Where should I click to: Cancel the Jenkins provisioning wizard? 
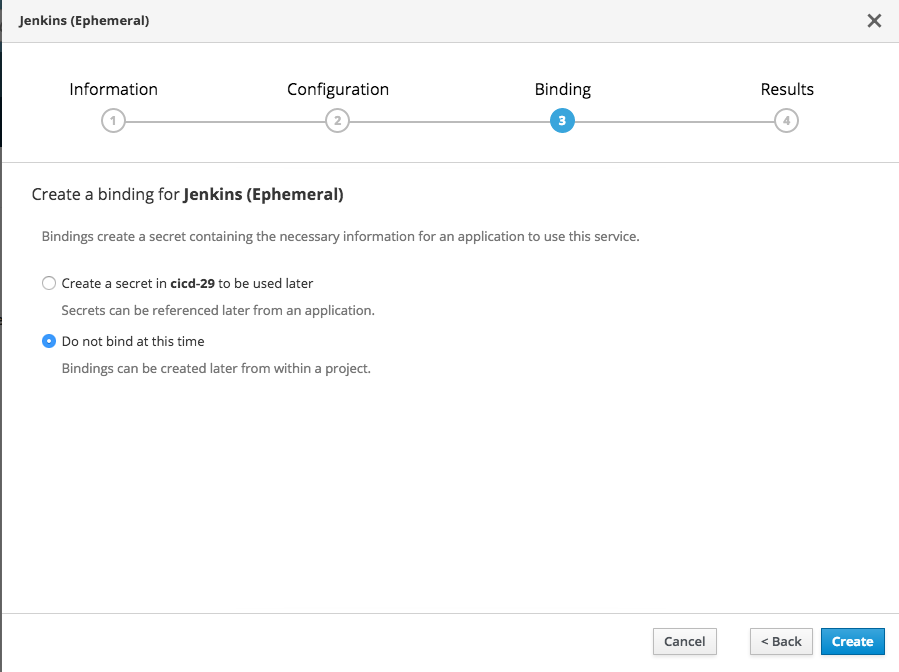(x=685, y=641)
